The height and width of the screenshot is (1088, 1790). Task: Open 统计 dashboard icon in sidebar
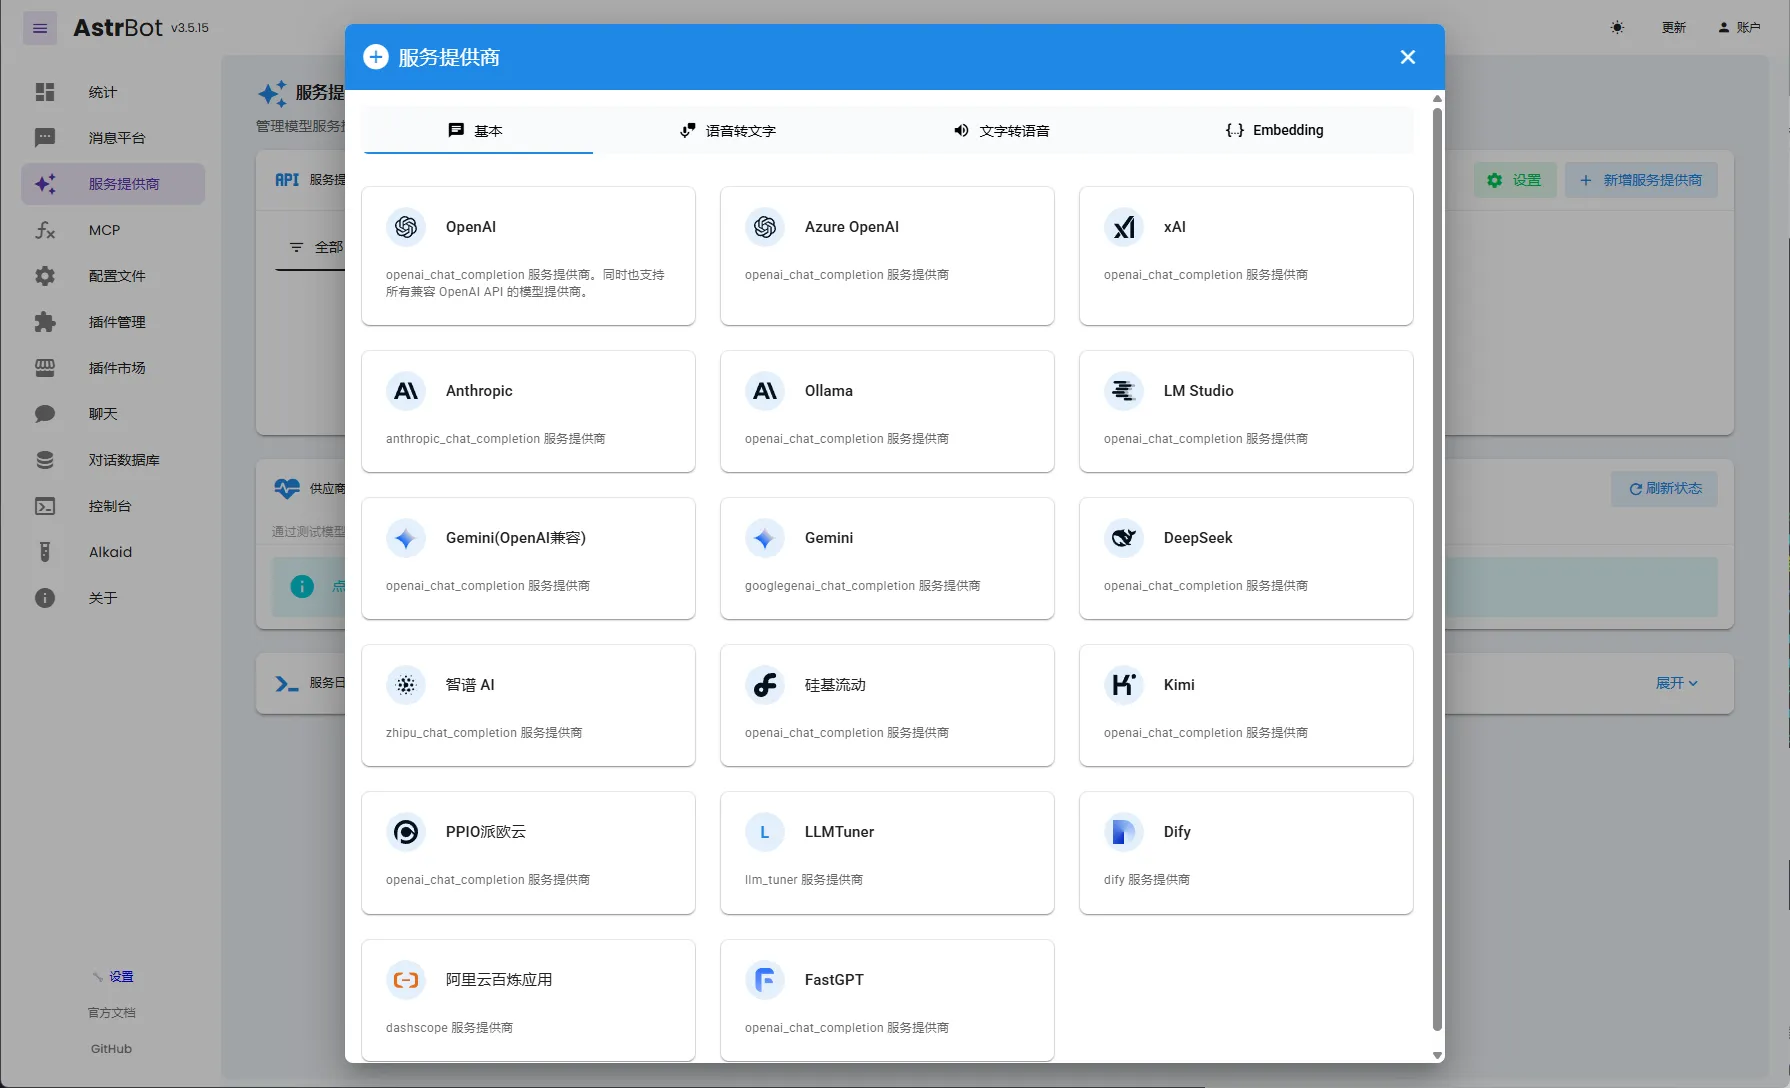tap(45, 92)
